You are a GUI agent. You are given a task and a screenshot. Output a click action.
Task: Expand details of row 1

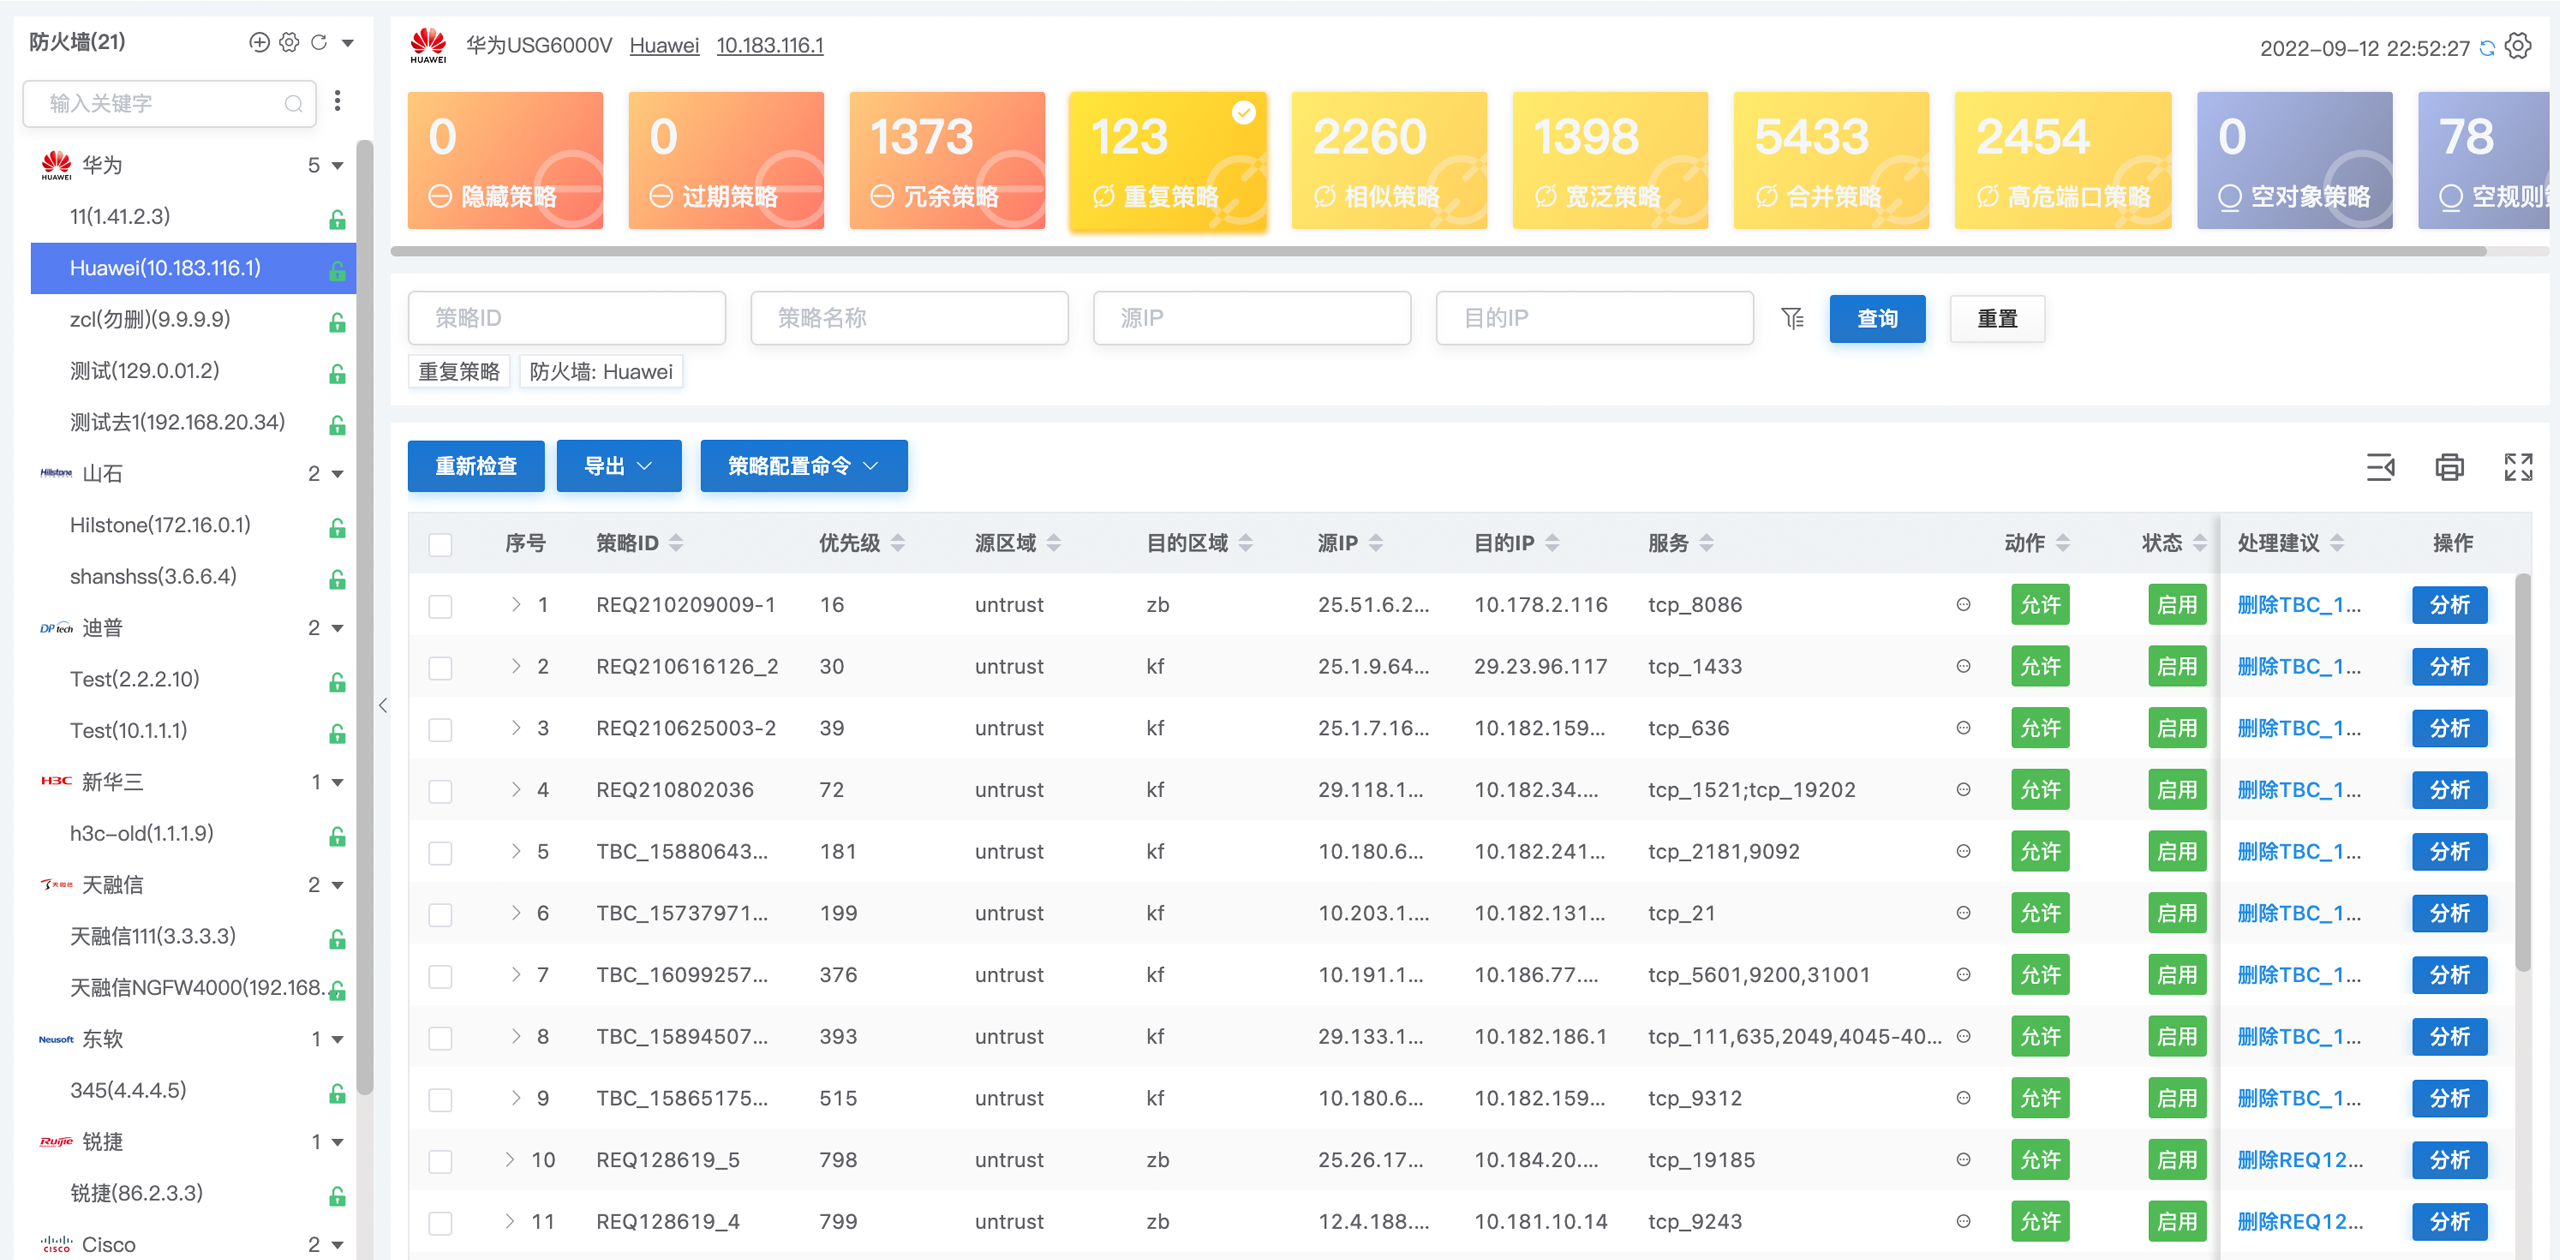point(516,604)
